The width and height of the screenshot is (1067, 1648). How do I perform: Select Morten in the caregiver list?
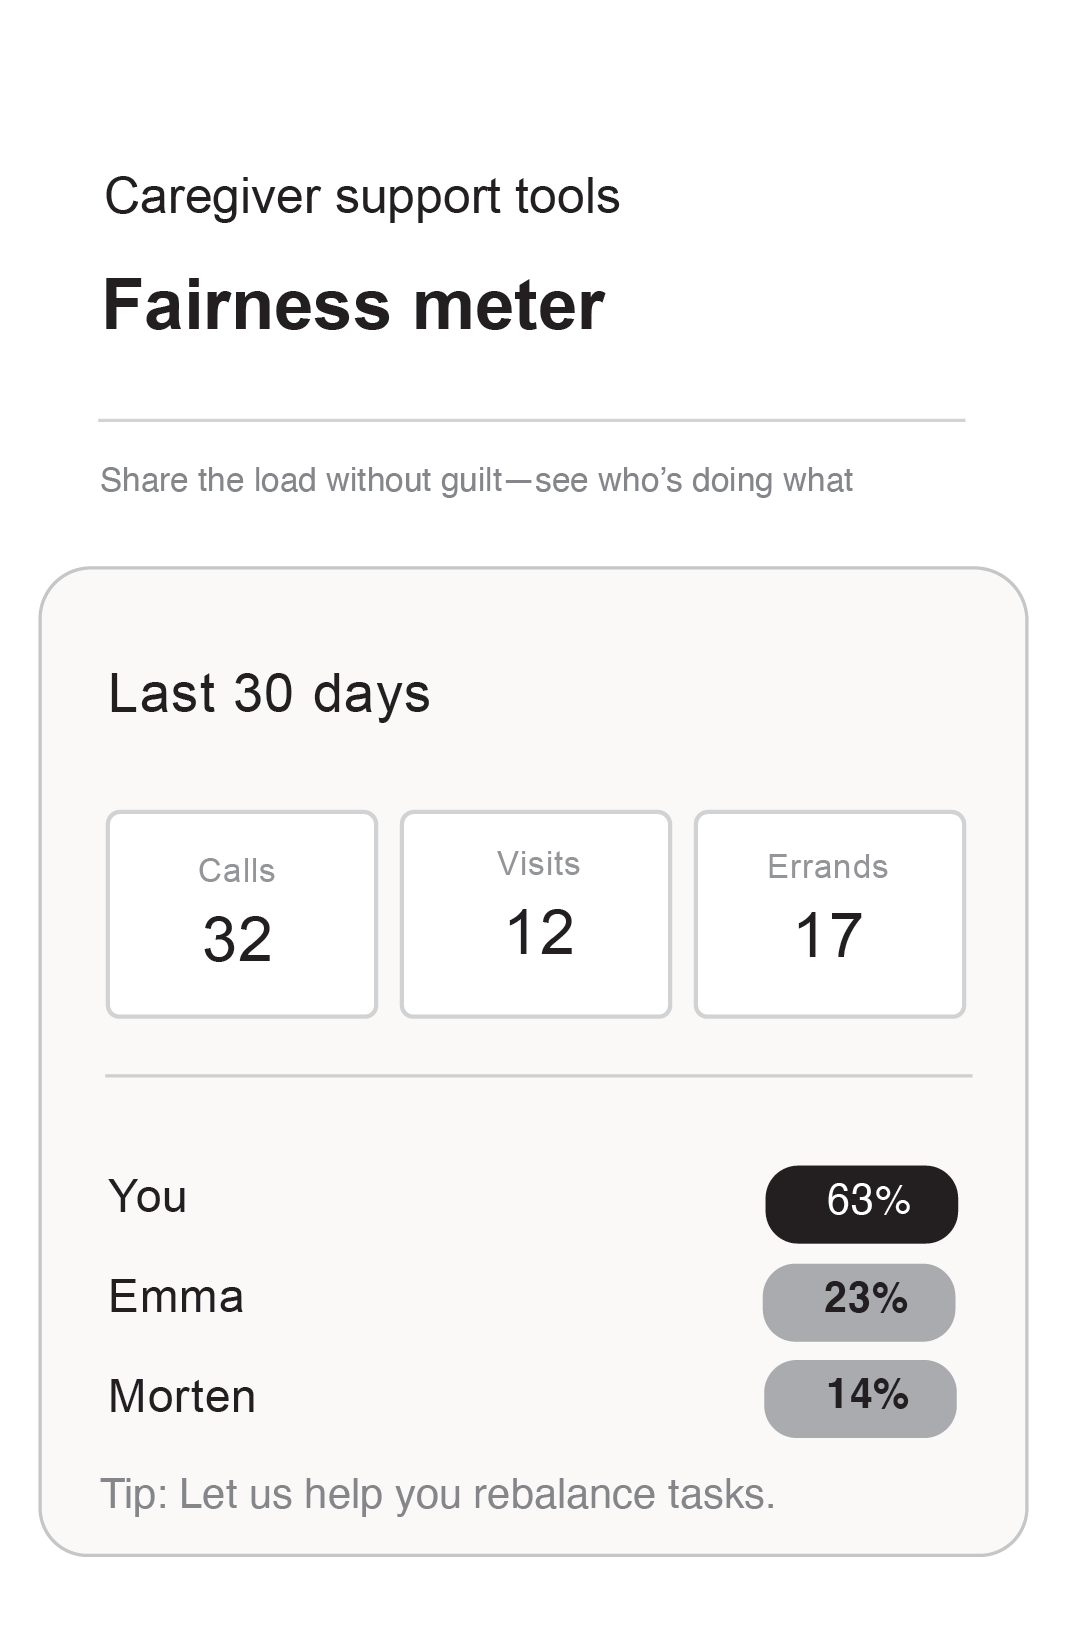[x=182, y=1396]
